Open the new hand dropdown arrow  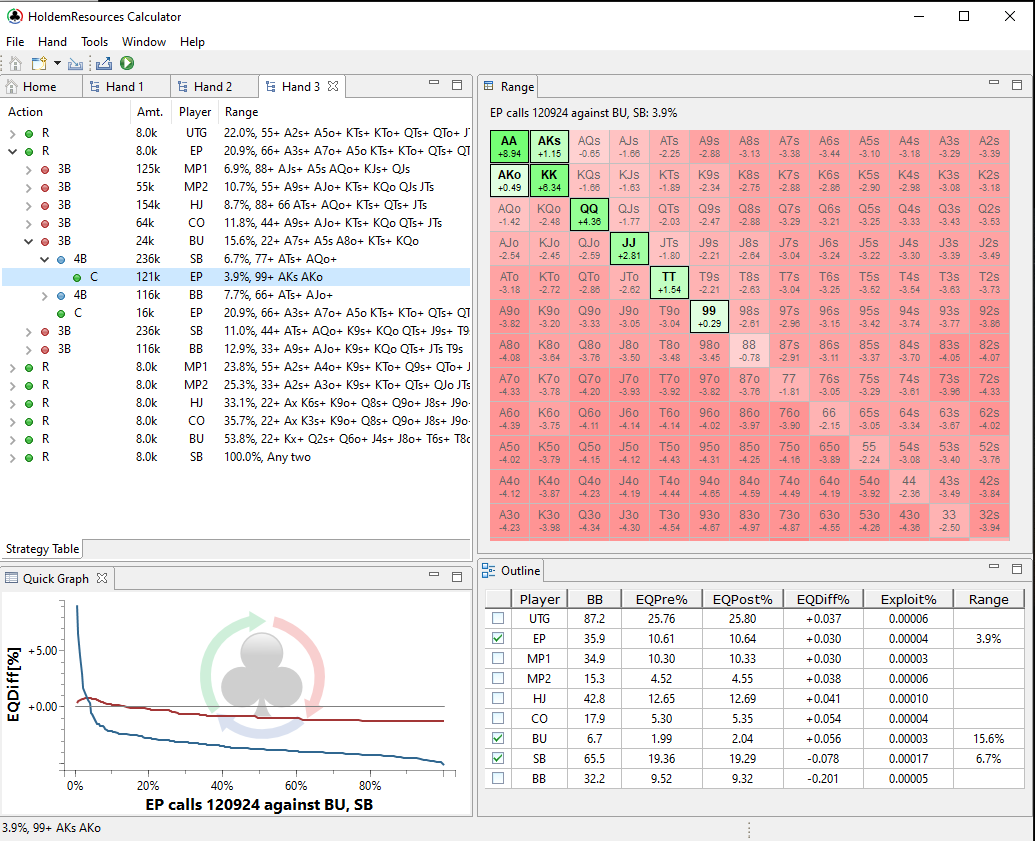tap(57, 63)
